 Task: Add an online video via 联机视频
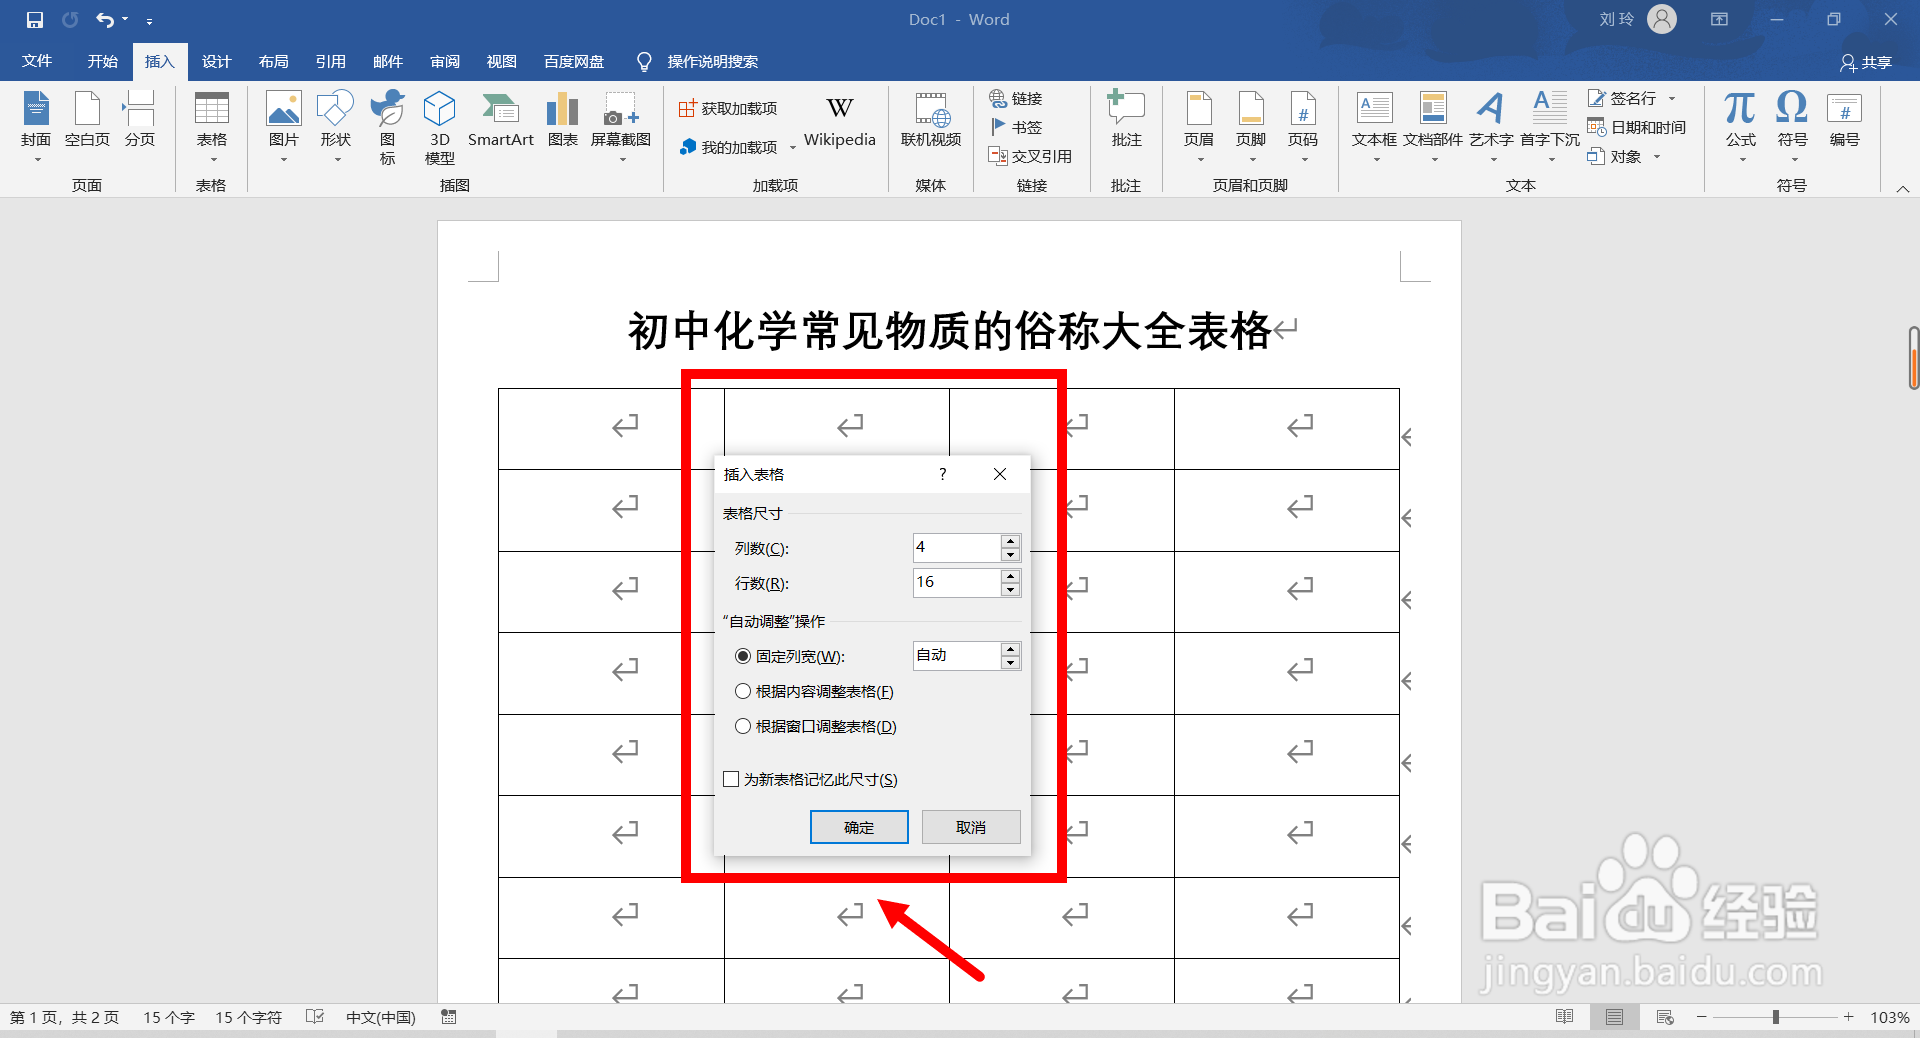point(929,120)
